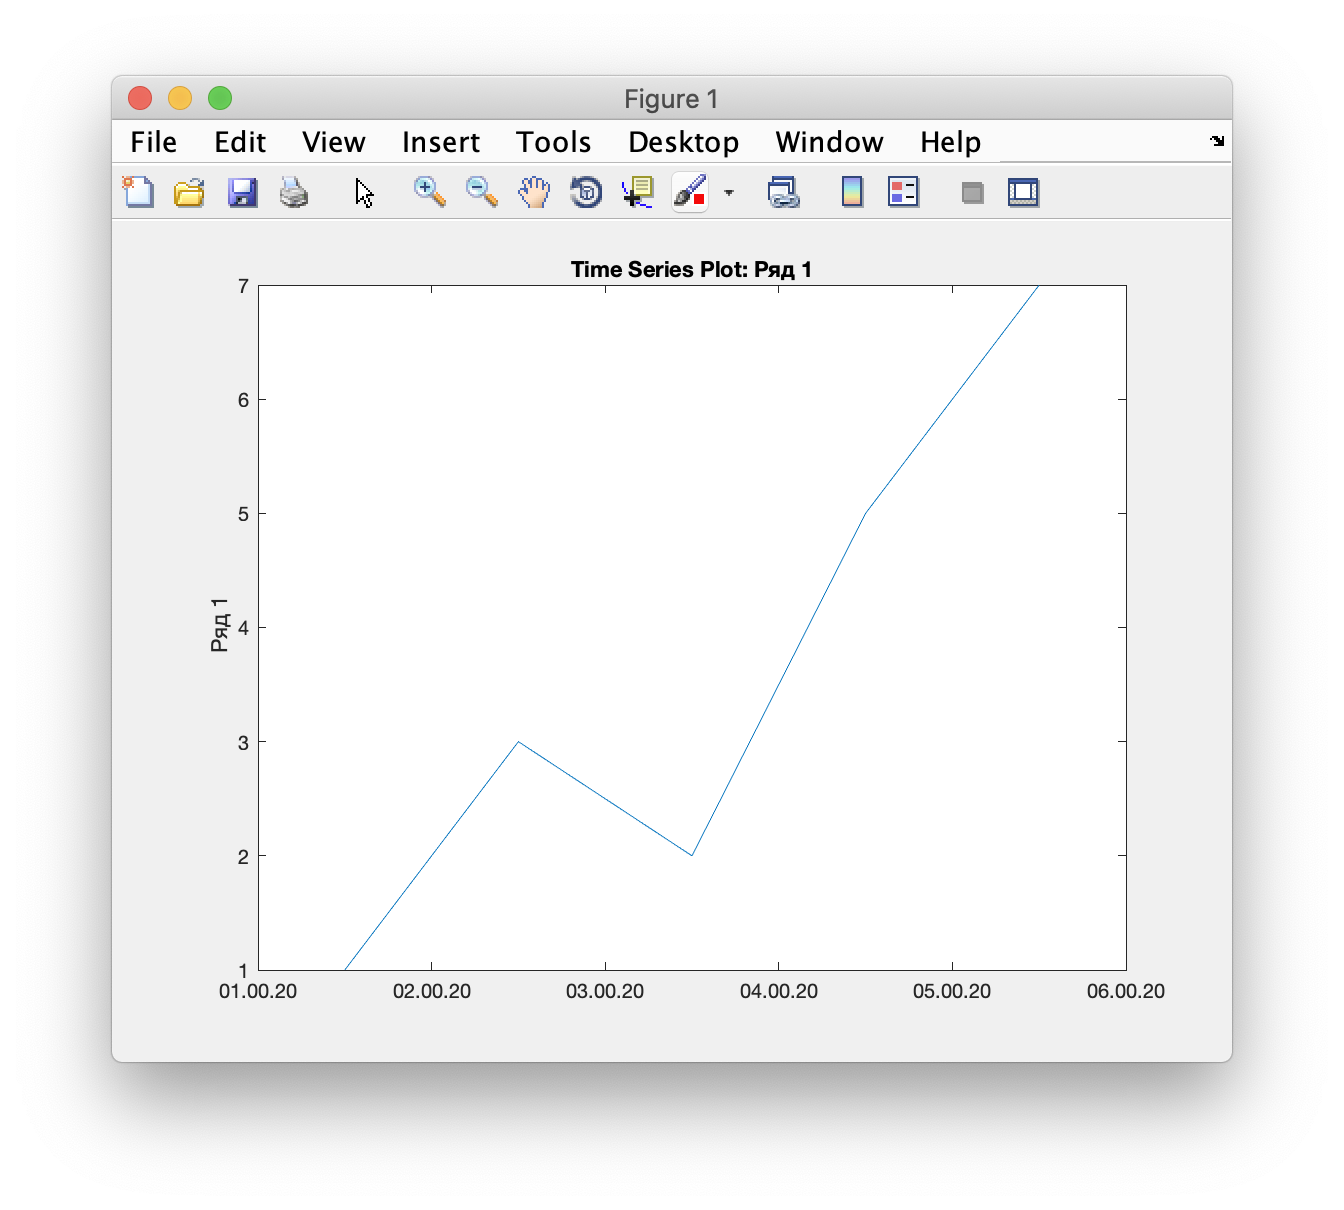The width and height of the screenshot is (1344, 1210).
Task: Click the x-axis tick label 03.00.20
Action: (605, 991)
